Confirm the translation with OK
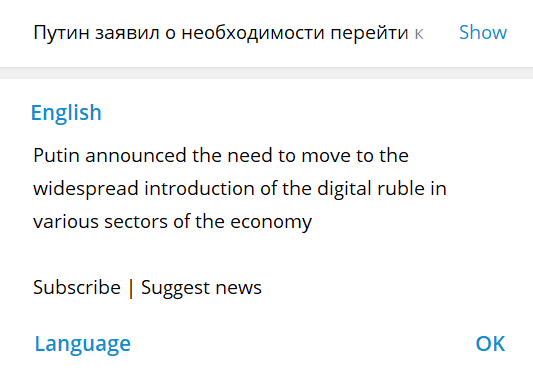Image resolution: width=533 pixels, height=377 pixels. (x=490, y=344)
